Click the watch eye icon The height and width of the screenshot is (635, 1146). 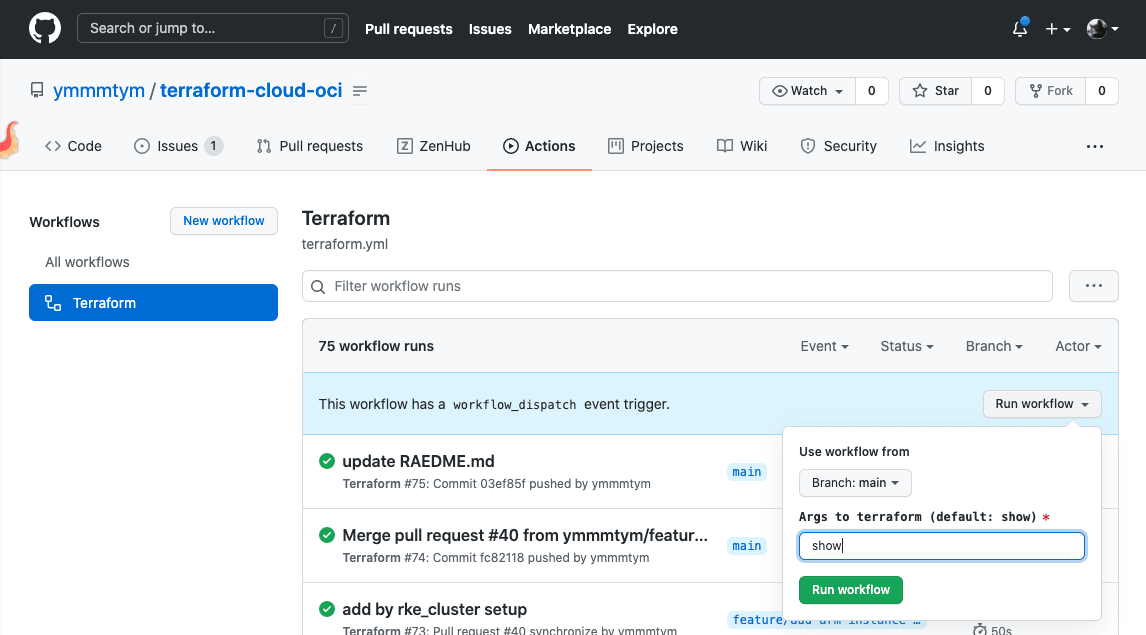pyautogui.click(x=781, y=90)
